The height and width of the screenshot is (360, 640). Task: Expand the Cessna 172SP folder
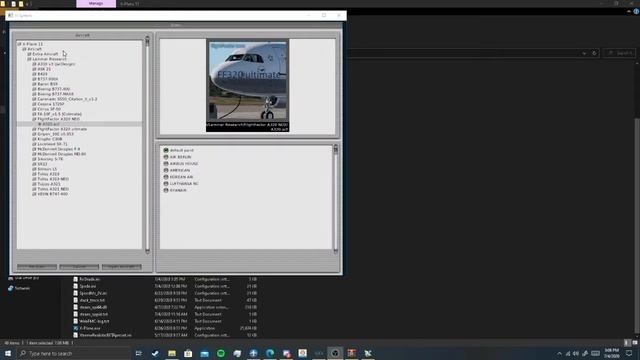[34, 104]
